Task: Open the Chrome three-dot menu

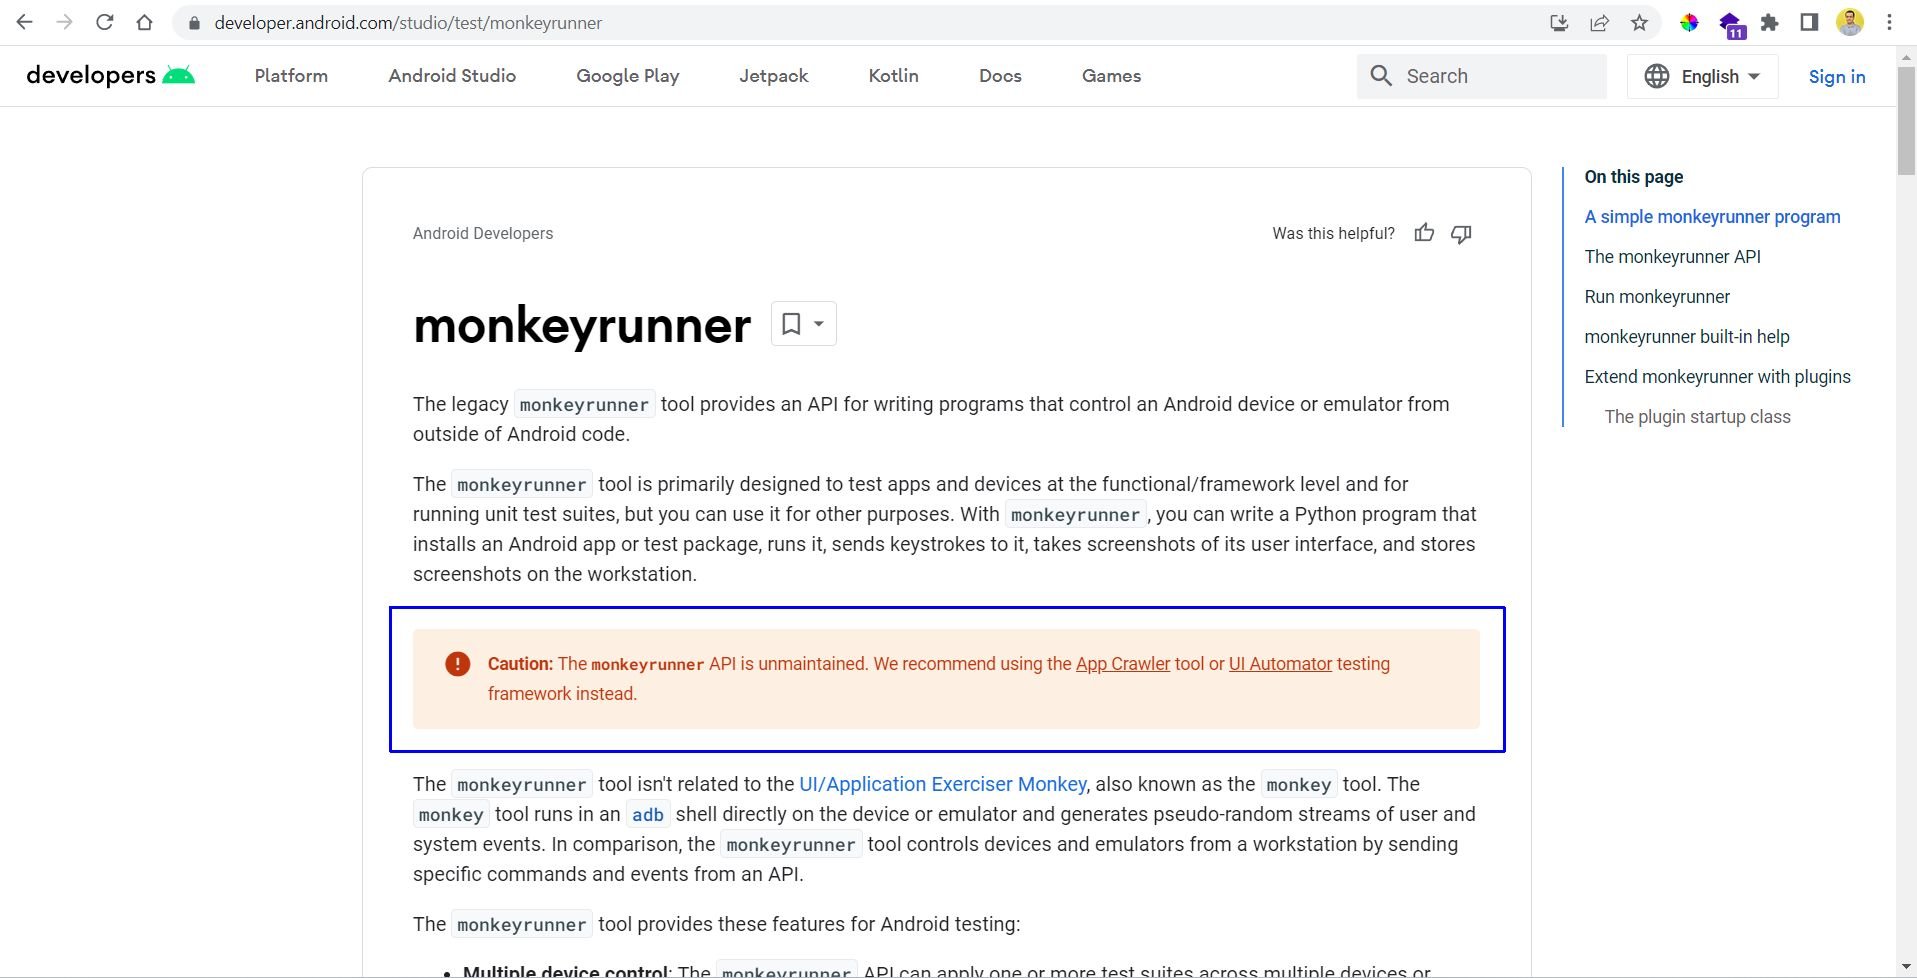Action: point(1889,23)
